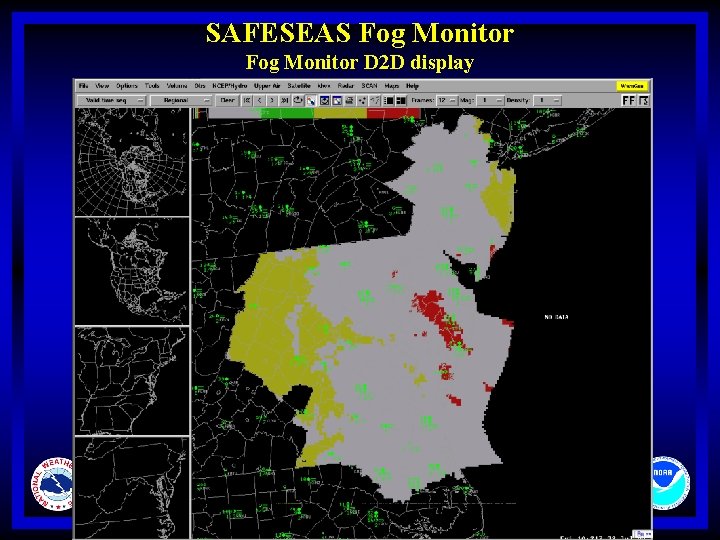
Task: Select the Northern Hemisphere polar map pane
Action: [132, 162]
